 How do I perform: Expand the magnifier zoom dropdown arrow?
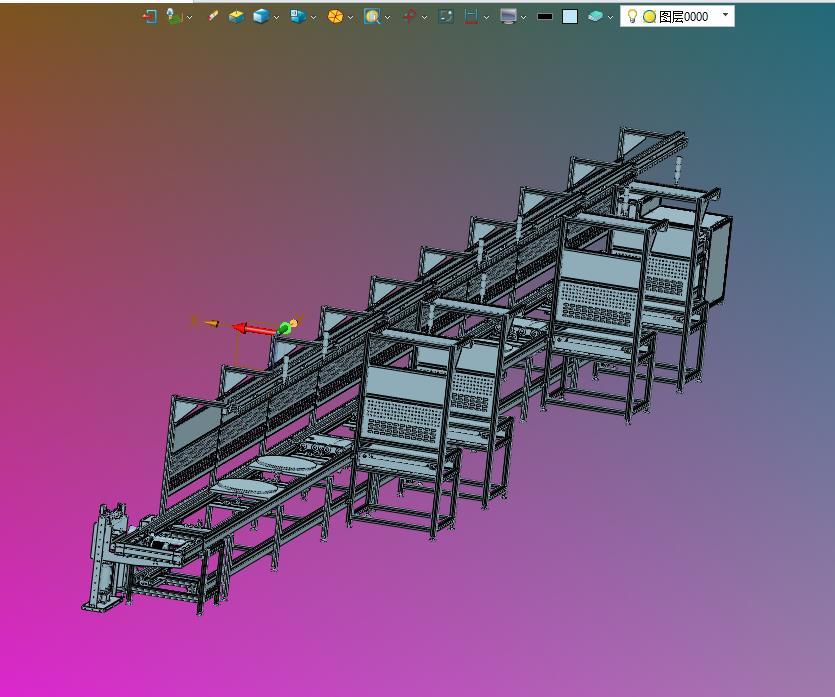(387, 18)
